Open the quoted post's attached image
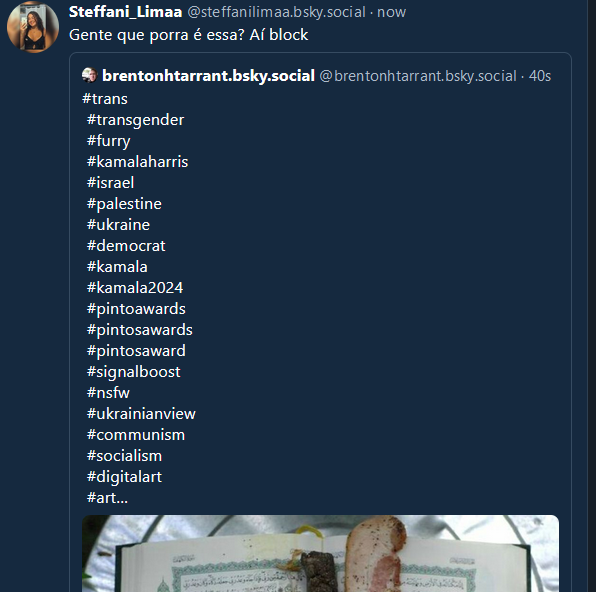The width and height of the screenshot is (596, 592). point(320,553)
